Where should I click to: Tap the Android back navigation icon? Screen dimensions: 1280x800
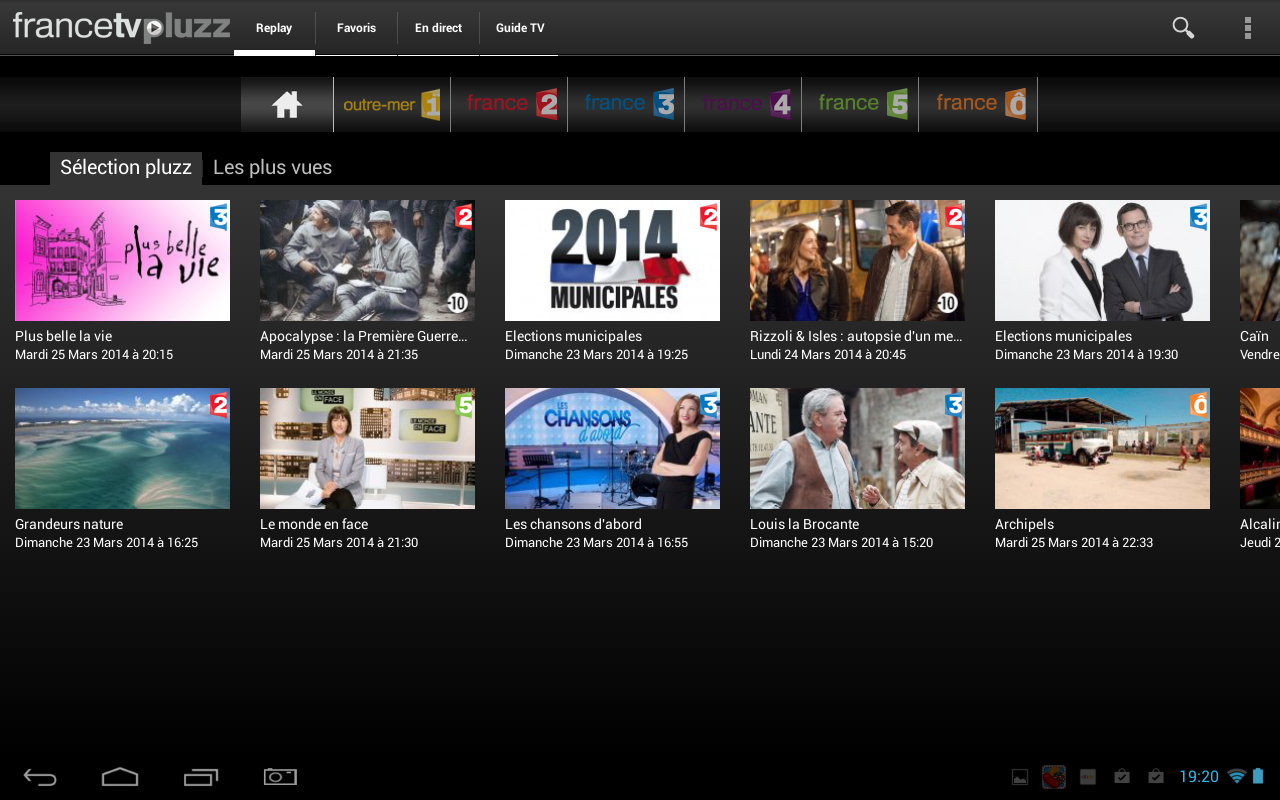(x=40, y=777)
